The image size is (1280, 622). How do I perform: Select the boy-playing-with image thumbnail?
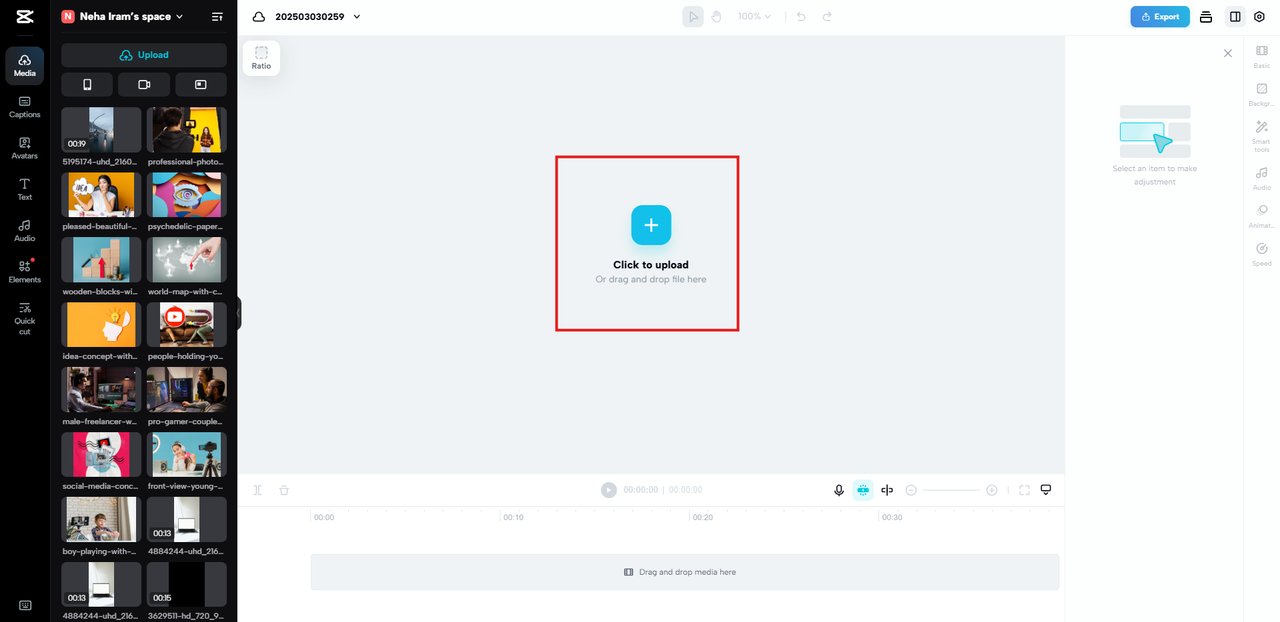point(101,520)
